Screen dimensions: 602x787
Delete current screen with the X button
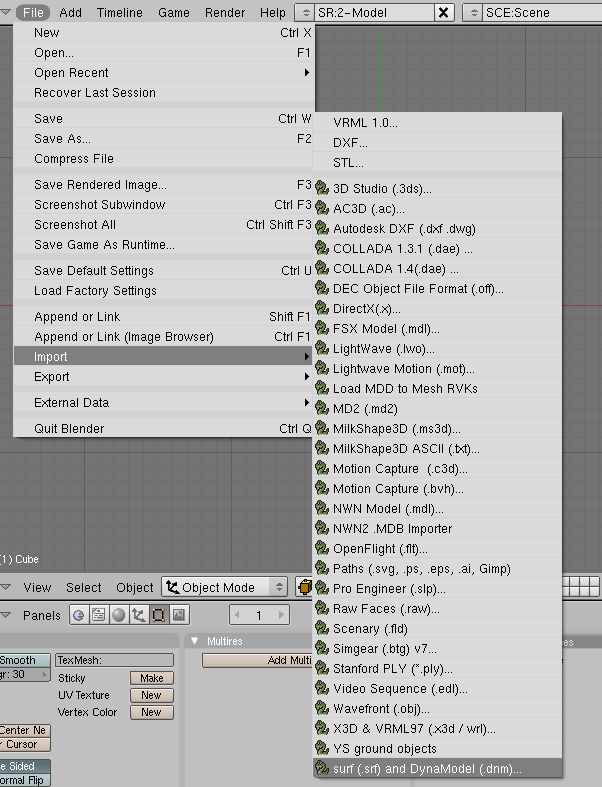(444, 13)
